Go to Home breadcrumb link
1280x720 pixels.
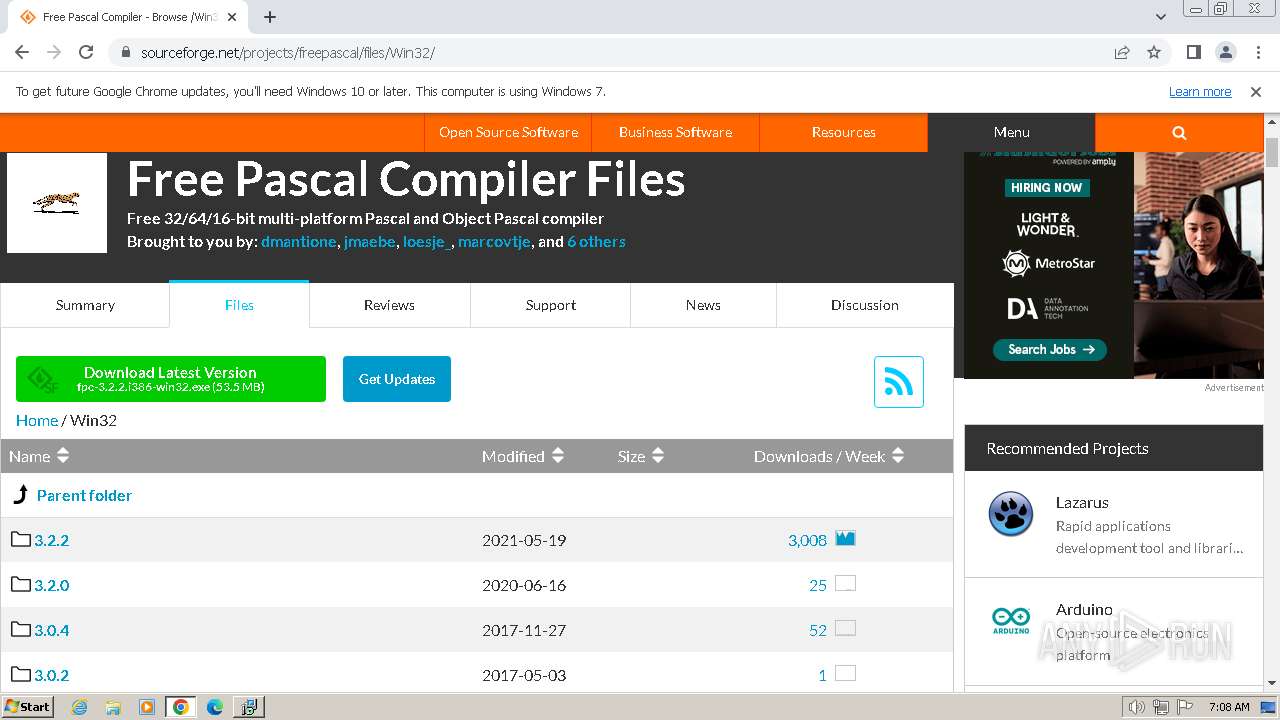point(37,420)
